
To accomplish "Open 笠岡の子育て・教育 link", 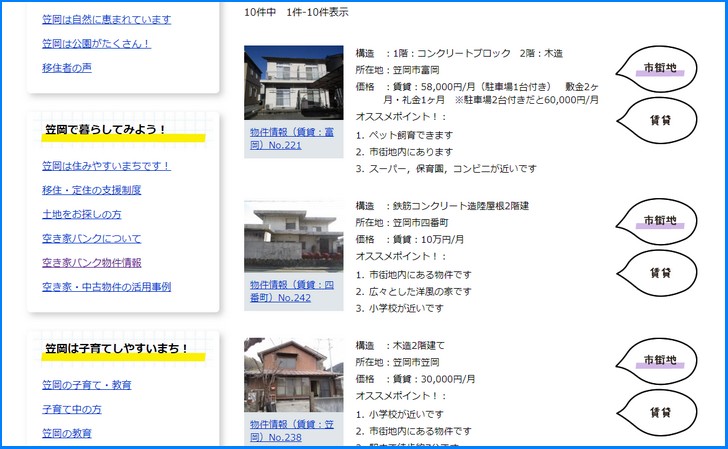I will (x=87, y=385).
